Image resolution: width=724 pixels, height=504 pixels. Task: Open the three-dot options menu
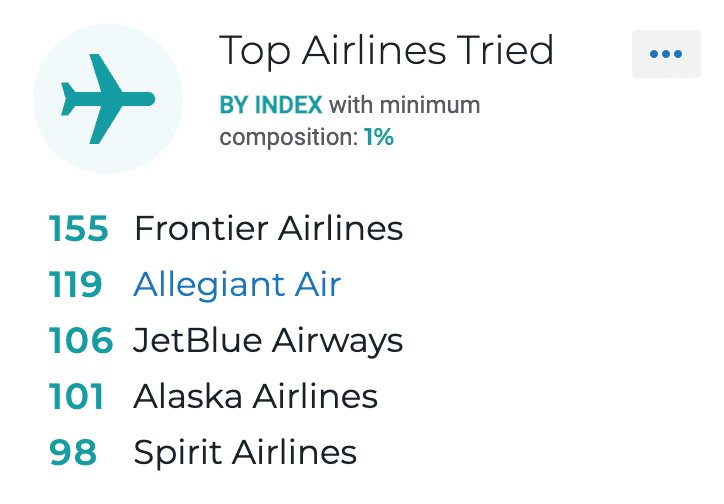tap(666, 54)
